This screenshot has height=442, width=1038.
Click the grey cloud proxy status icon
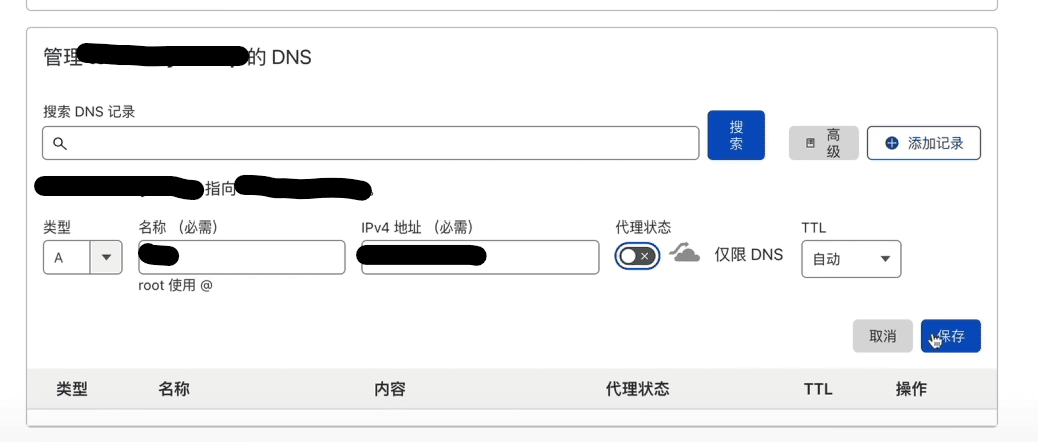click(x=684, y=253)
